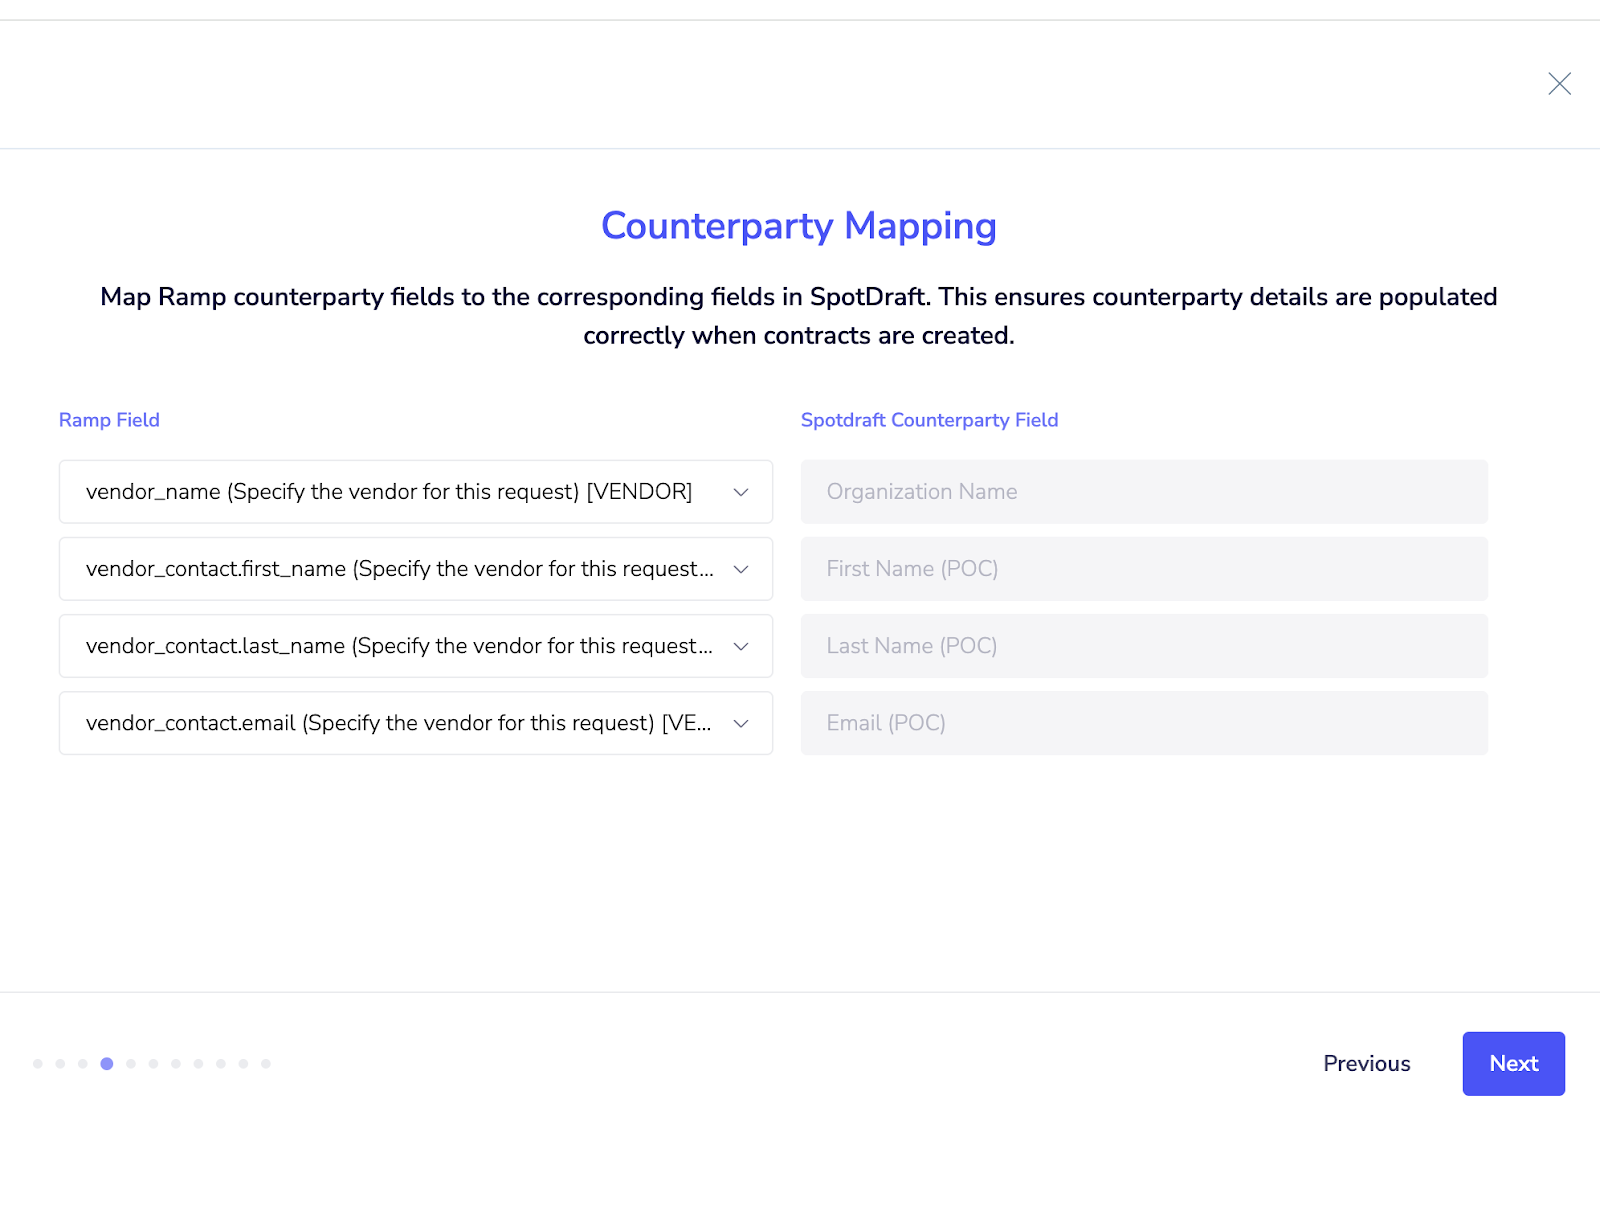This screenshot has height=1210, width=1600.
Task: Jump to the last step indicator dot
Action: 266,1064
